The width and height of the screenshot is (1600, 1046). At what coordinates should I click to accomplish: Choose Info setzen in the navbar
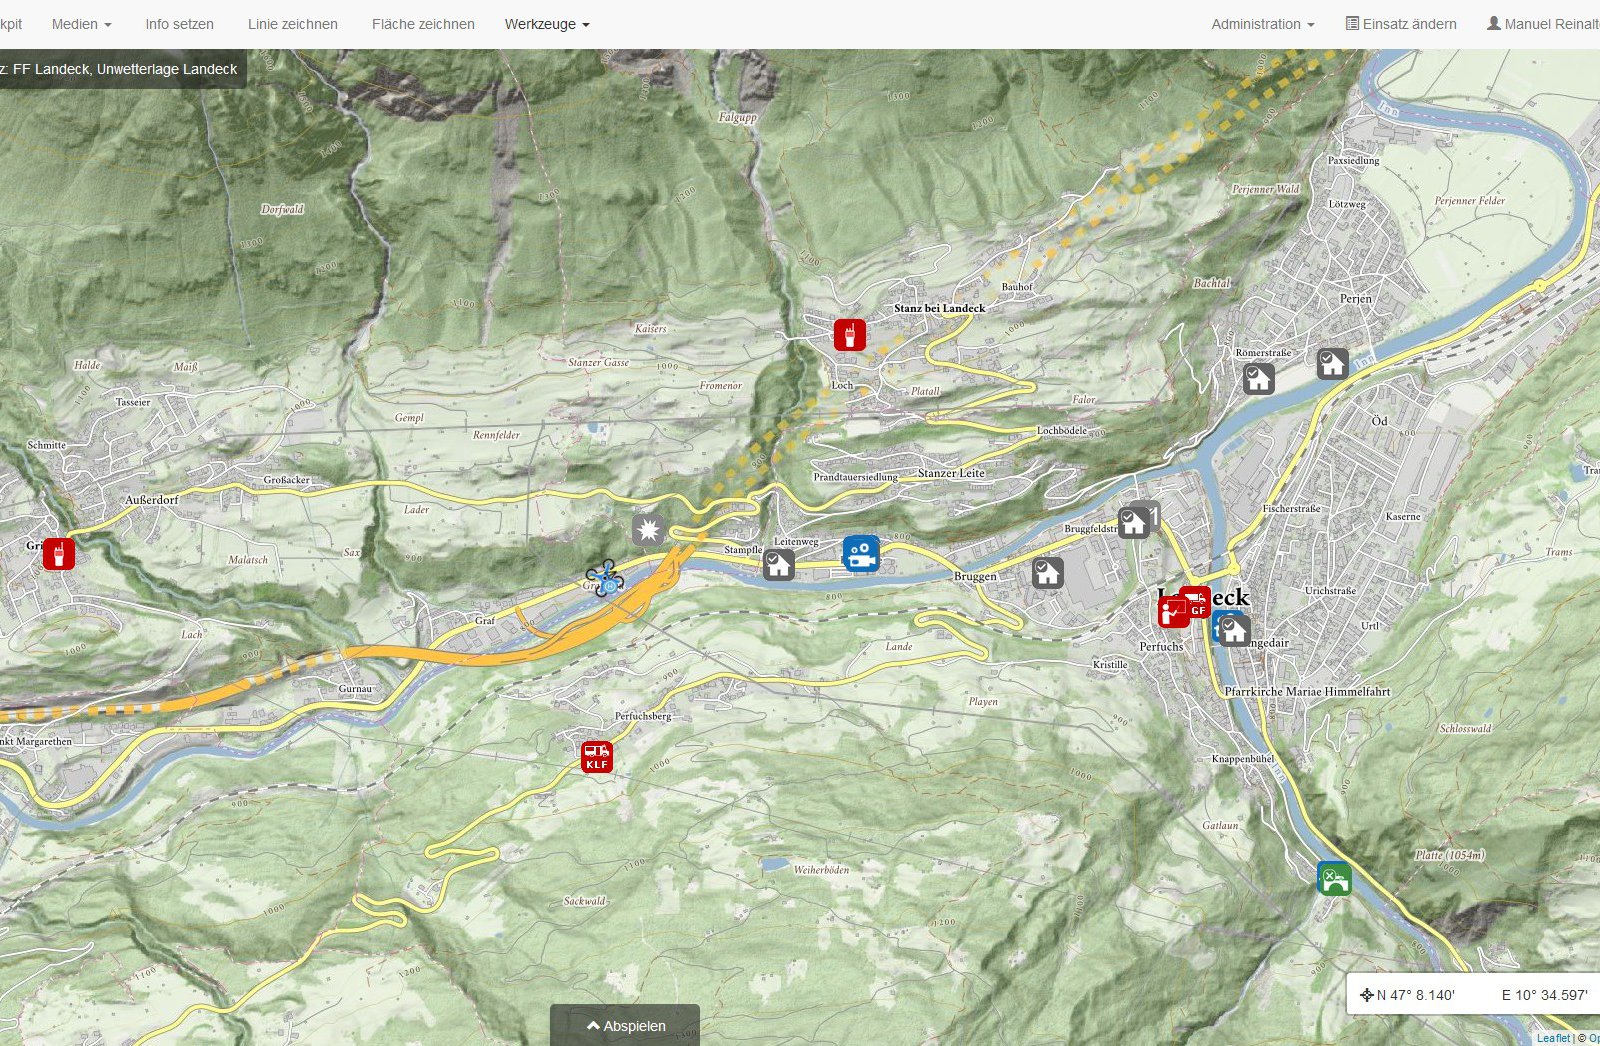tap(179, 24)
